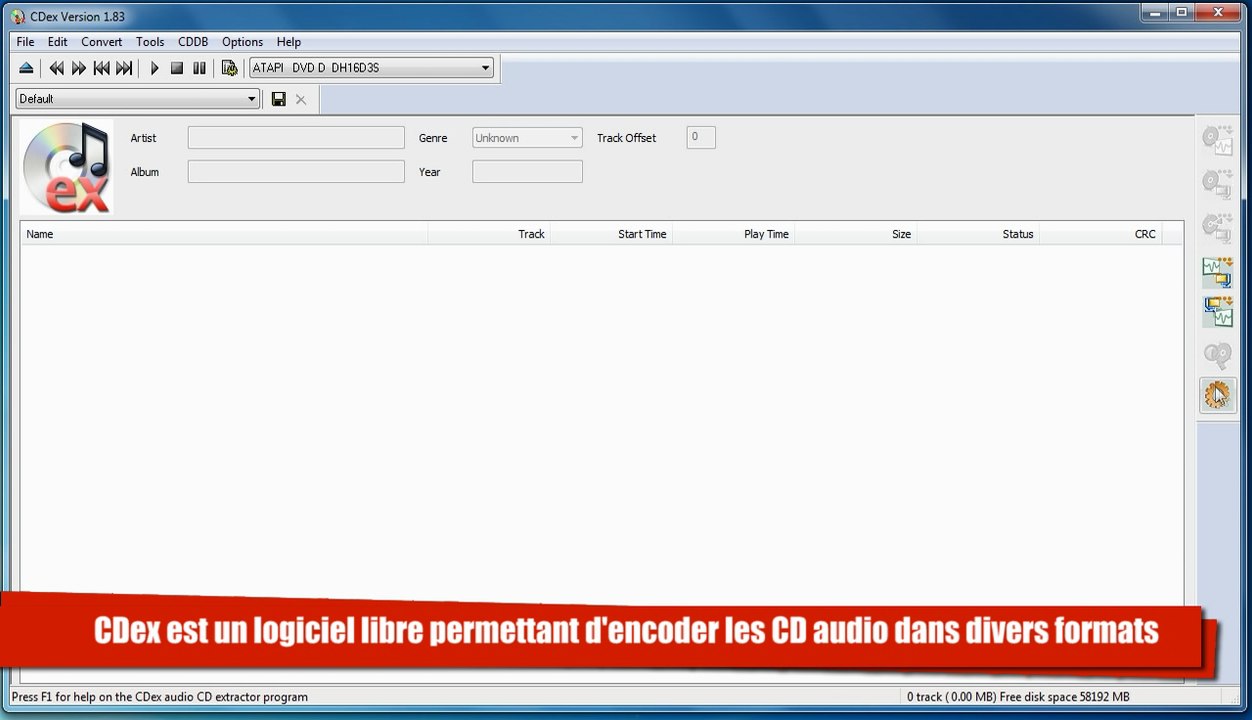Click the Year input field
Viewport: 1252px width, 720px height.
[x=527, y=172]
